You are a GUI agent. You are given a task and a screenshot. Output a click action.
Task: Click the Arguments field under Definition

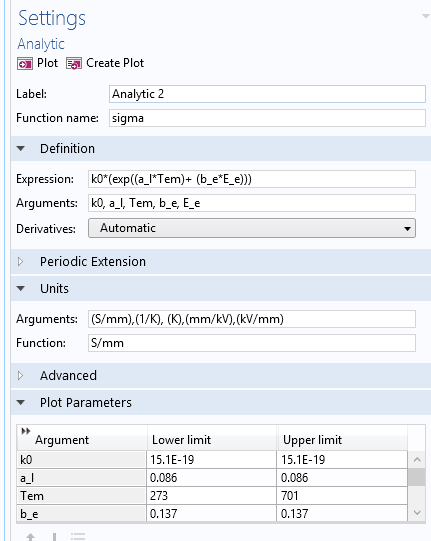point(252,203)
